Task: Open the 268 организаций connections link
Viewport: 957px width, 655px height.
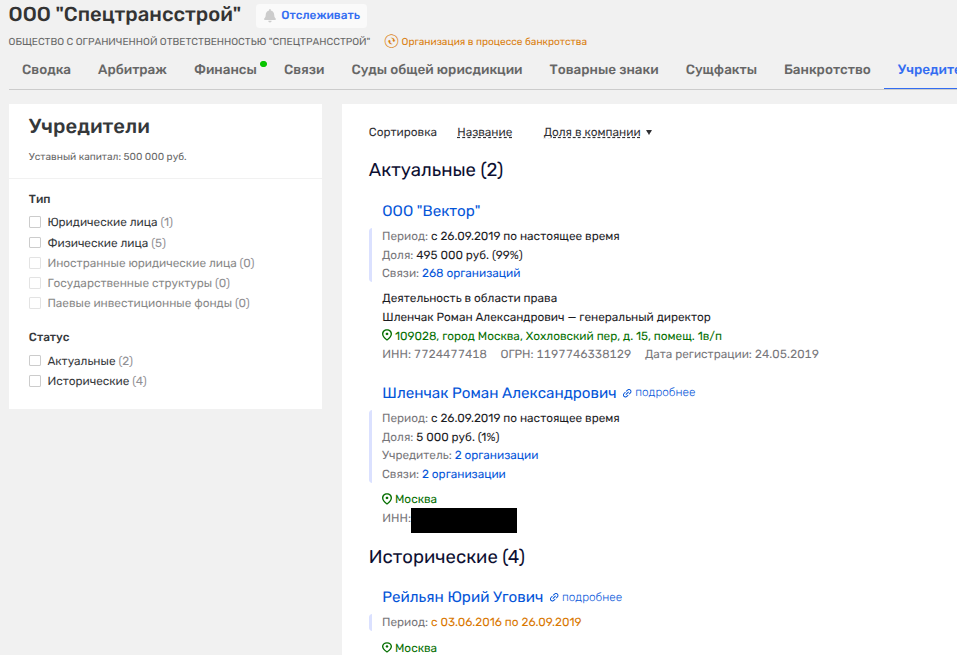Action: coord(471,273)
